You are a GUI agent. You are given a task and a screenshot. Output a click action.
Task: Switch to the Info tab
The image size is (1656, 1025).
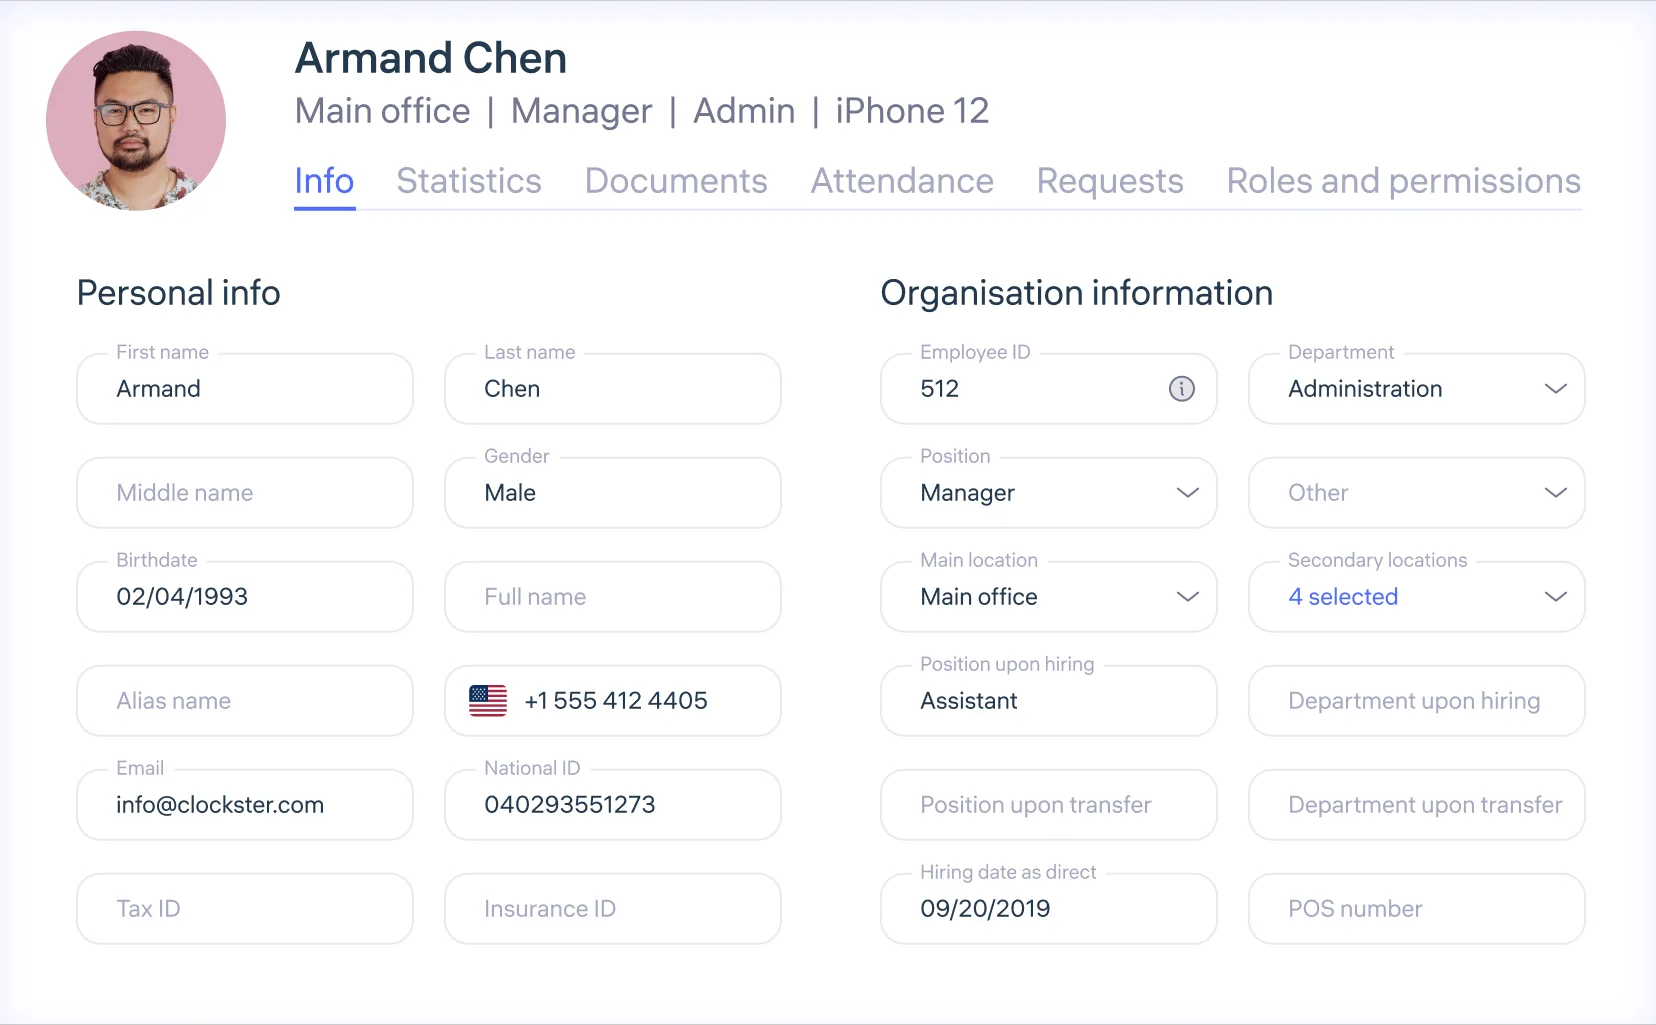point(324,181)
